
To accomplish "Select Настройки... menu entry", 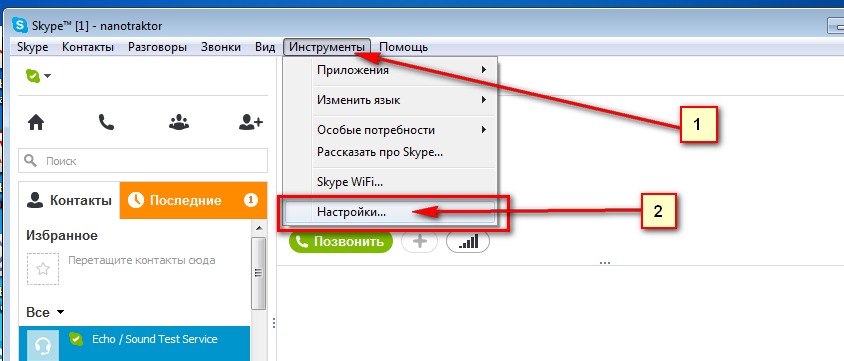I will pos(390,212).
